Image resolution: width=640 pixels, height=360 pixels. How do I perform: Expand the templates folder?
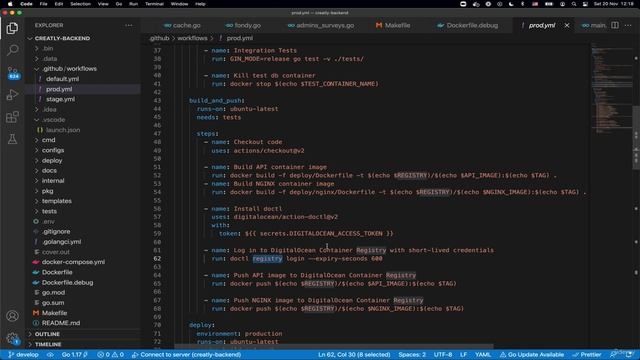pyautogui.click(x=56, y=201)
